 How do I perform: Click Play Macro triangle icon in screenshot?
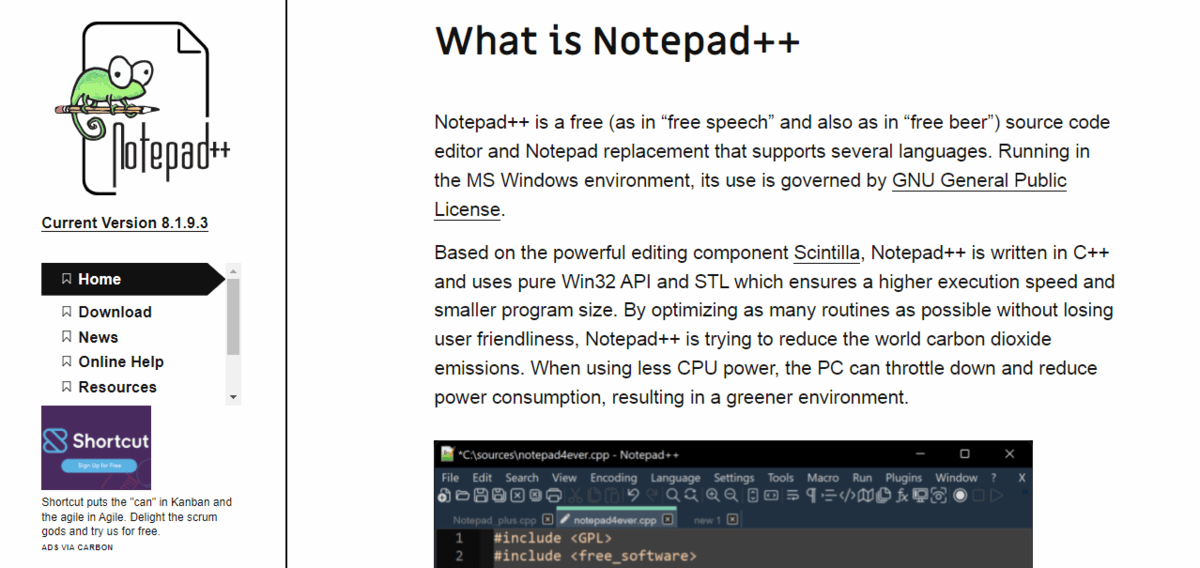tap(996, 495)
